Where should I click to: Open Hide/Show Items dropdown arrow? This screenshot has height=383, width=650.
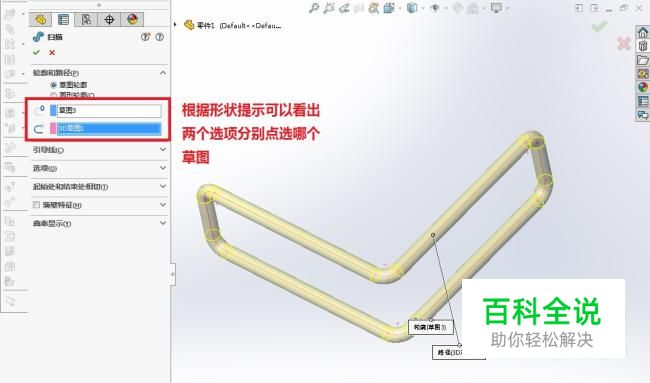[x=446, y=8]
